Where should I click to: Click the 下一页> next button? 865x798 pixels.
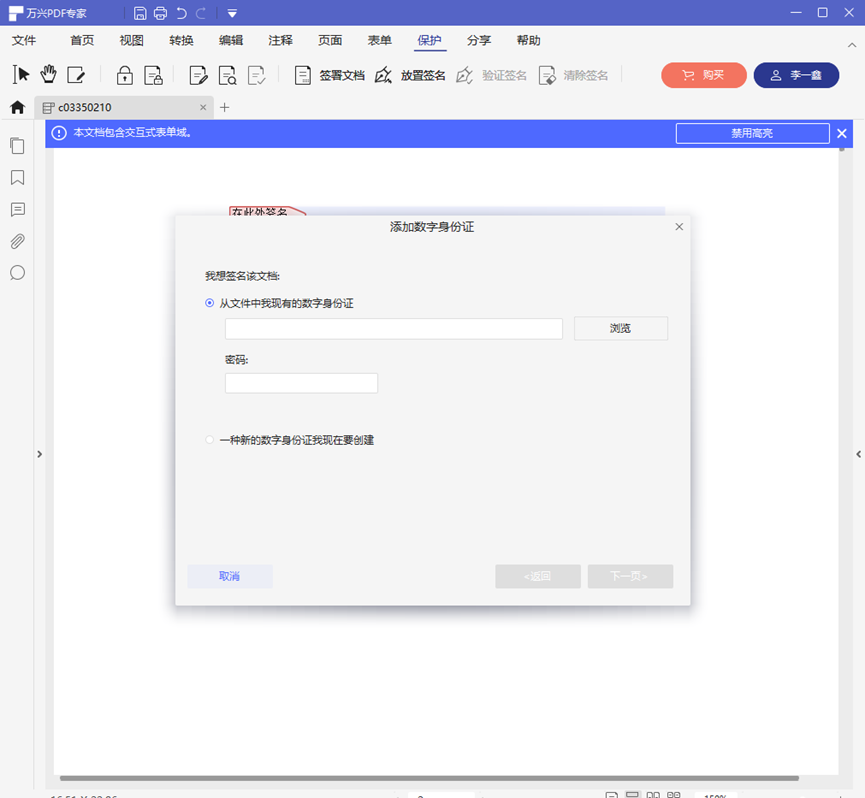coord(630,576)
